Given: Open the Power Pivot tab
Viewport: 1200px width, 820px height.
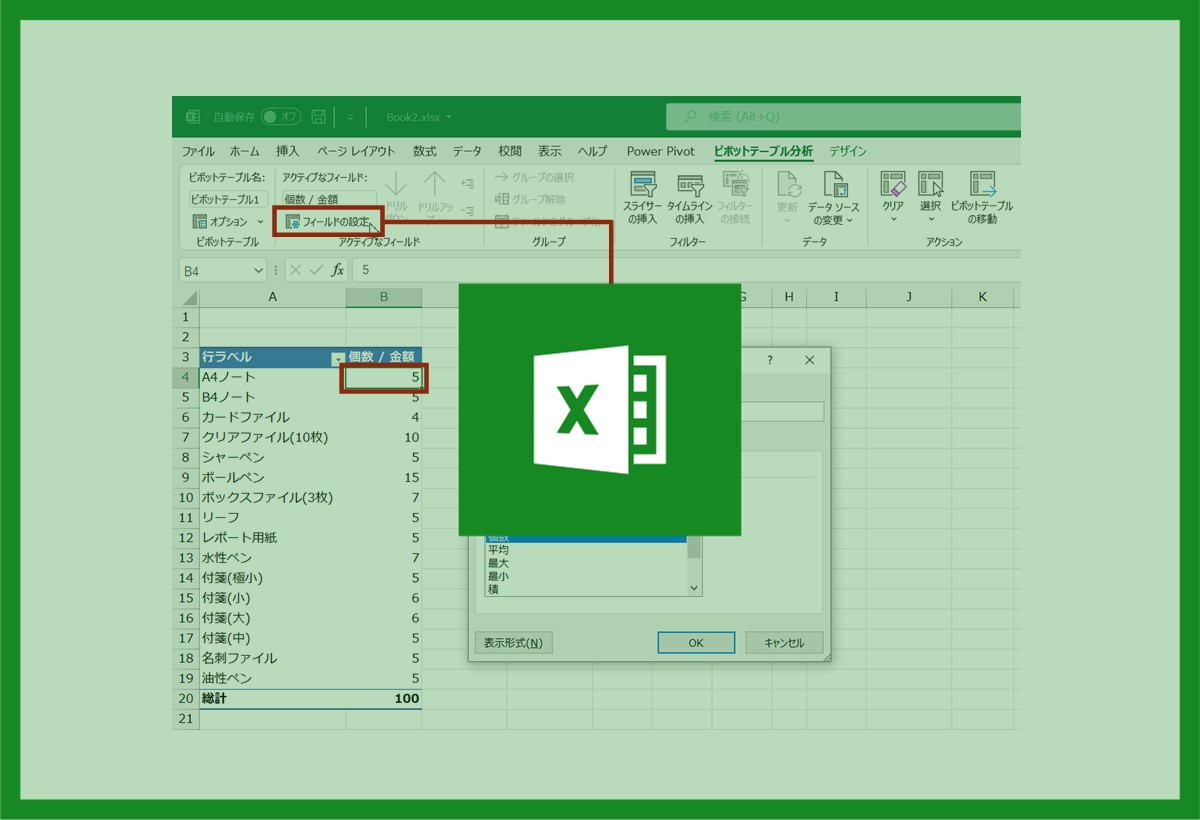Looking at the screenshot, I should (660, 151).
